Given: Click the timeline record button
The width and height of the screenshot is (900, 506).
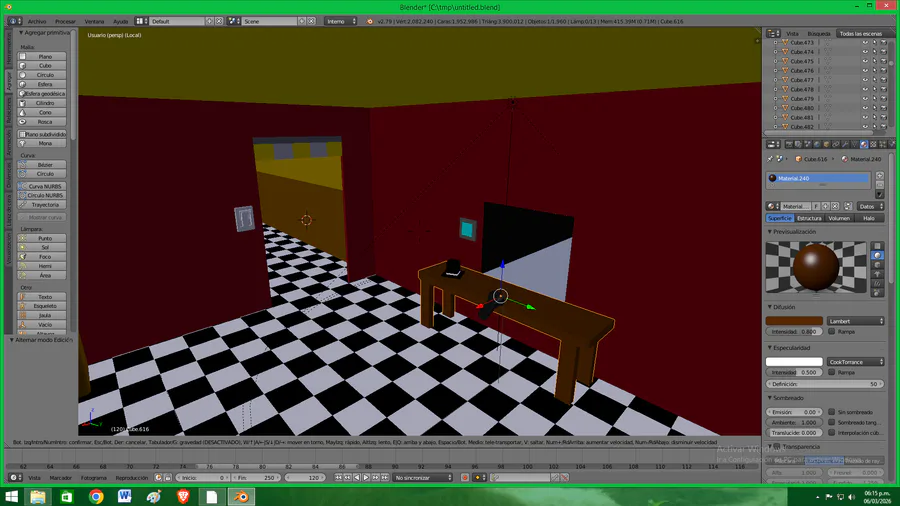Looking at the screenshot, I should tap(465, 477).
